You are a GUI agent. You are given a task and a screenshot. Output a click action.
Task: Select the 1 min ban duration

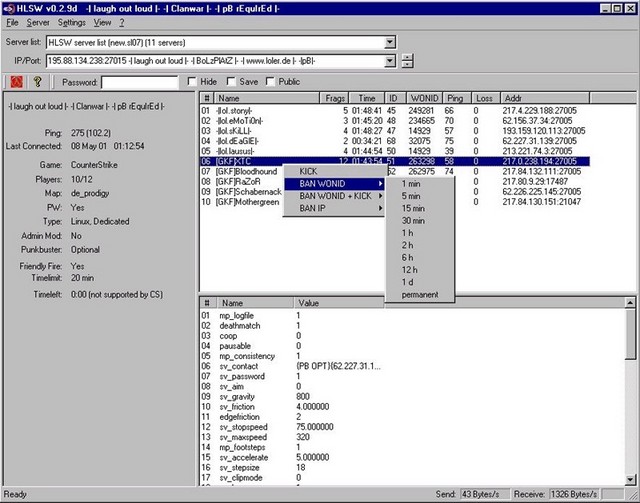420,184
